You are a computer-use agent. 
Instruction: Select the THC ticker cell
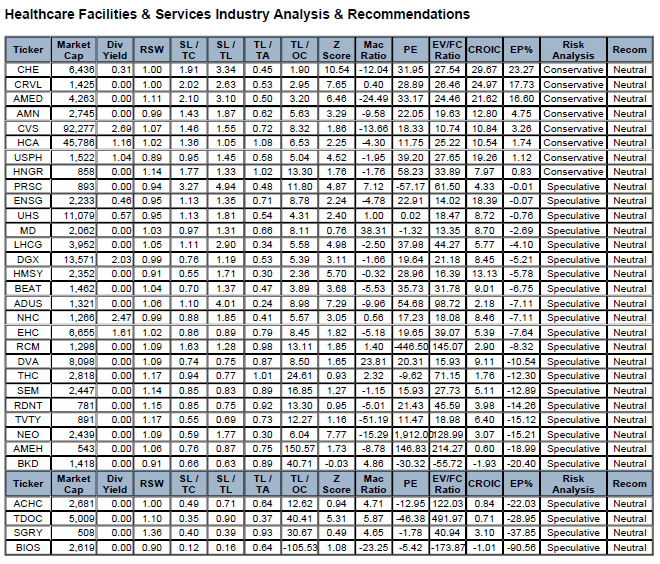[28, 376]
